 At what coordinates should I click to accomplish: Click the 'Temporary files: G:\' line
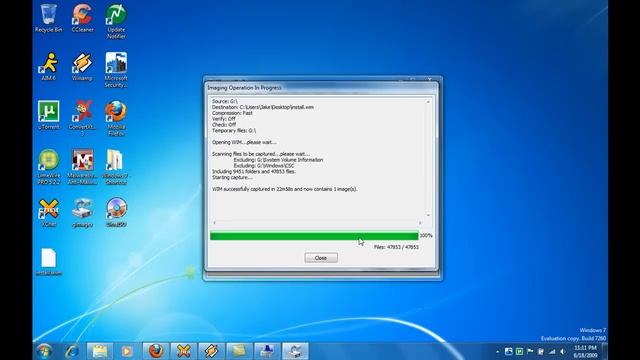click(234, 131)
